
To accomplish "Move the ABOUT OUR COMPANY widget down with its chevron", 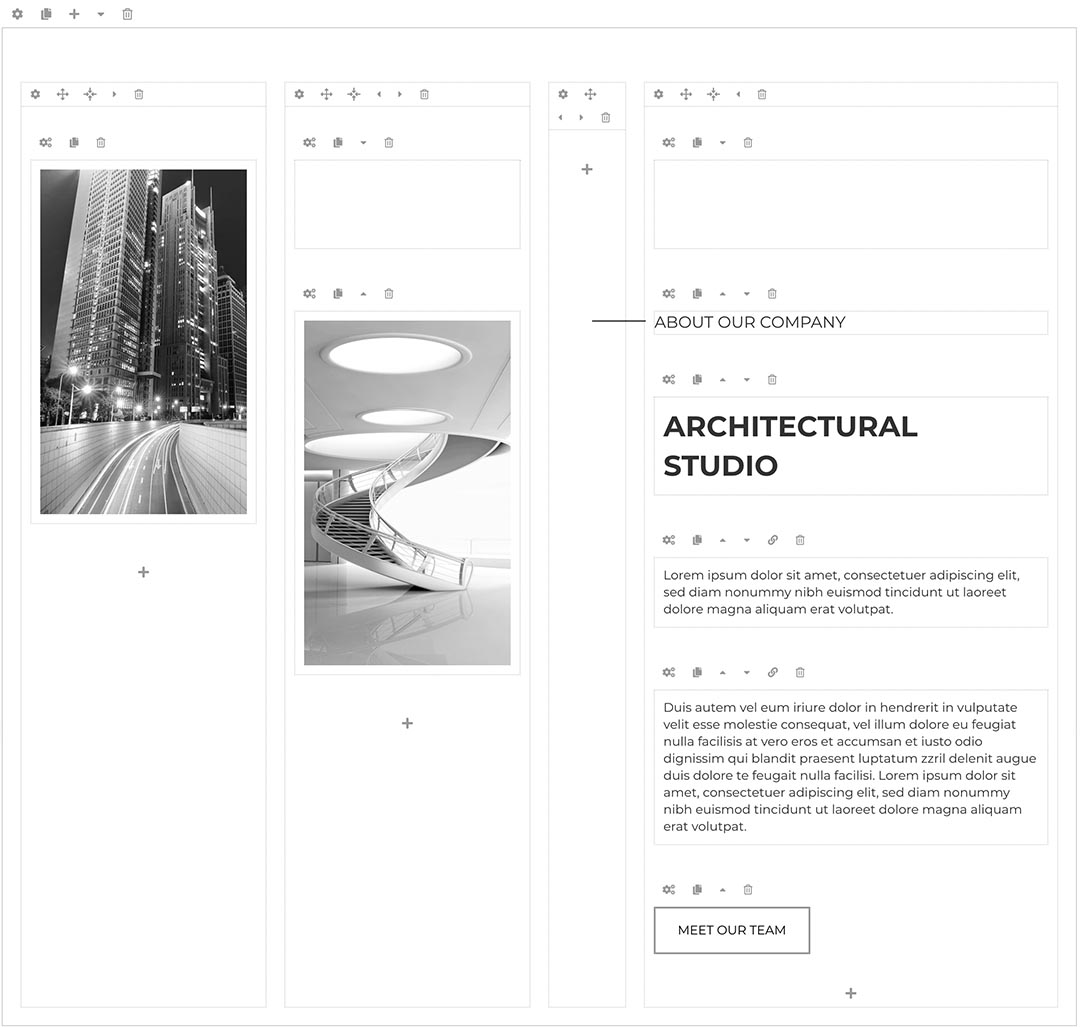I will (746, 293).
